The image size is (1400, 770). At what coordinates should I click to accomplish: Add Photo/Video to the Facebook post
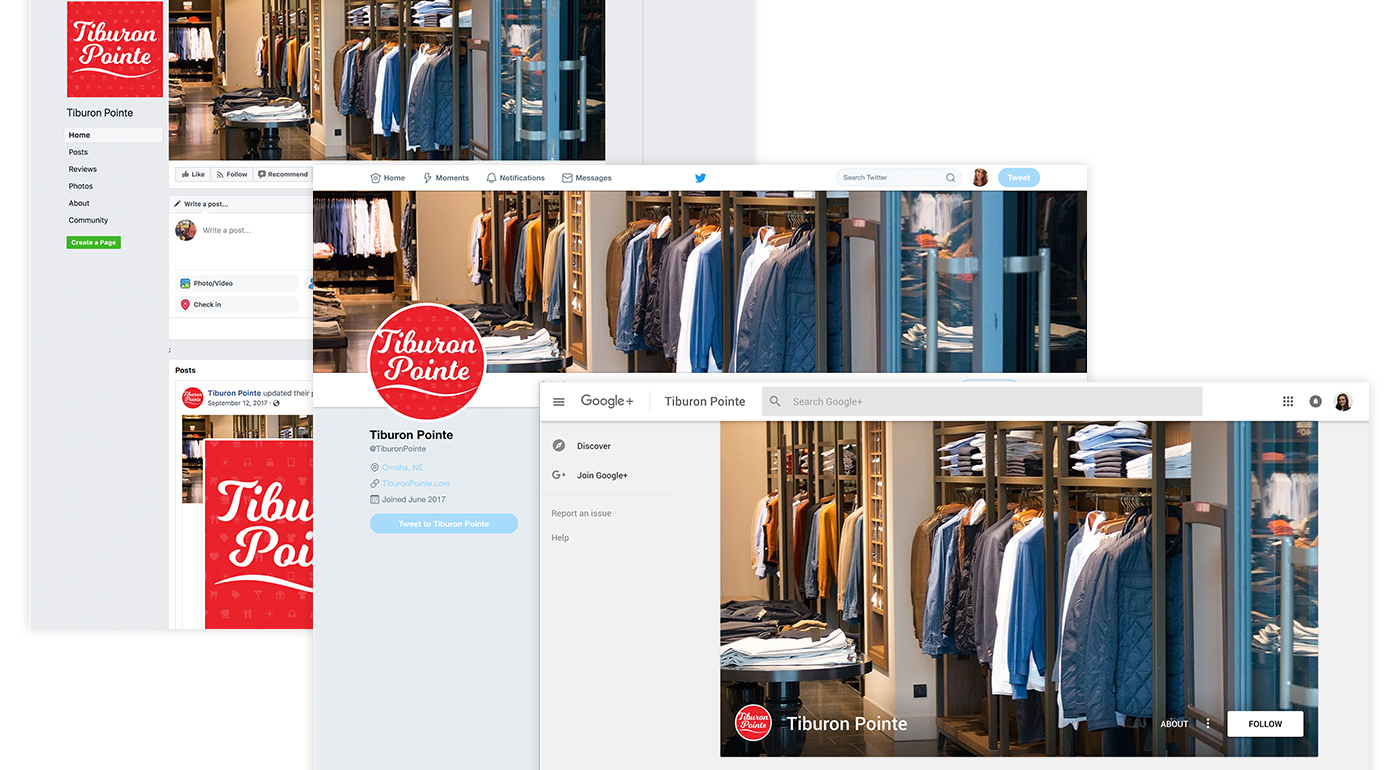(x=238, y=284)
